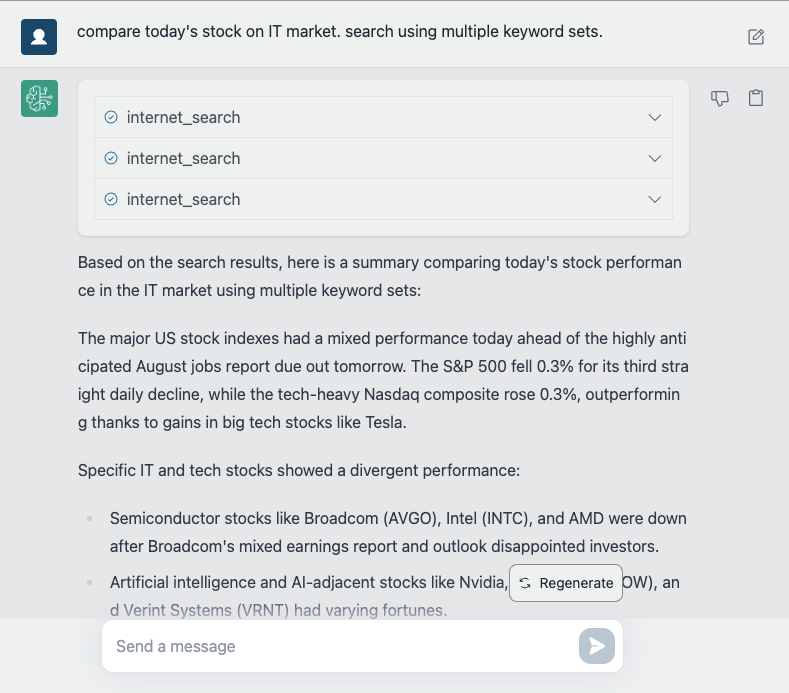Expand the second internet_search chevron

click(655, 159)
